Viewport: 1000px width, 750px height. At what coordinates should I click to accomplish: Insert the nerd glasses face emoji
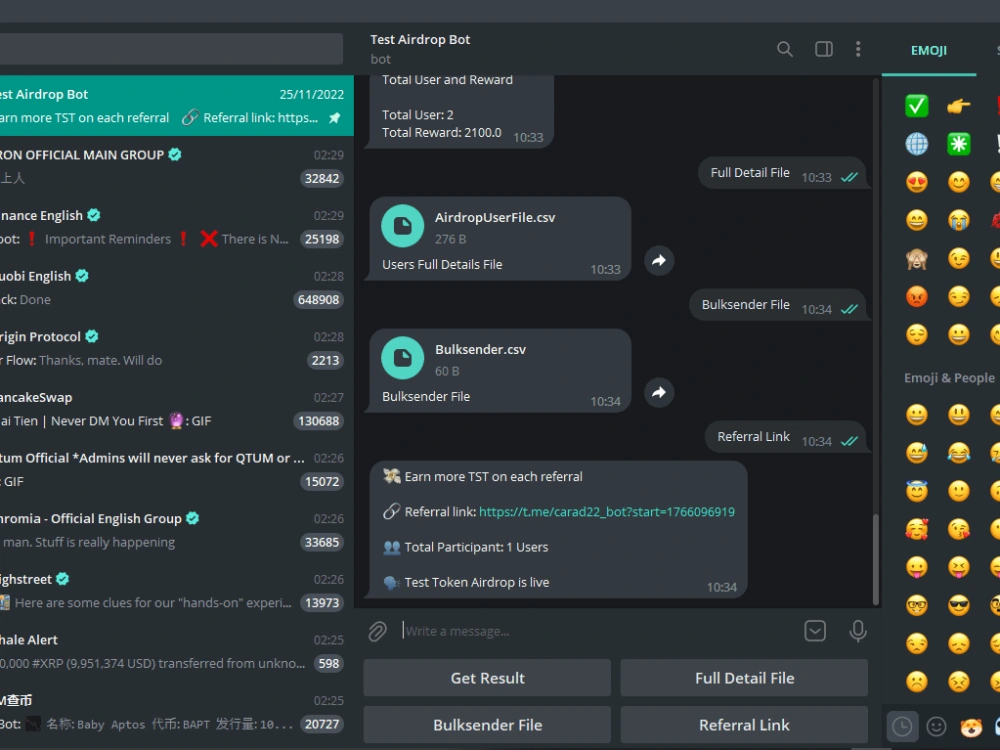click(x=916, y=605)
